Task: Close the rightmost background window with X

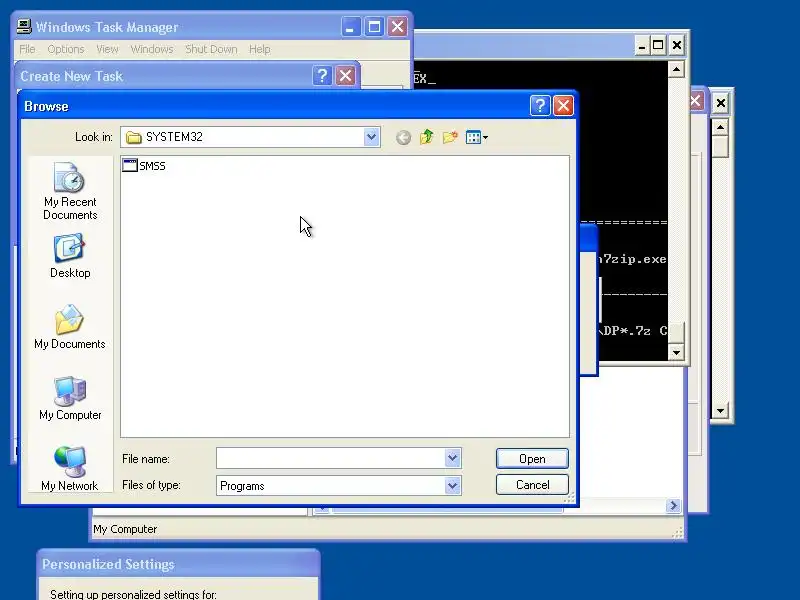Action: (x=720, y=104)
